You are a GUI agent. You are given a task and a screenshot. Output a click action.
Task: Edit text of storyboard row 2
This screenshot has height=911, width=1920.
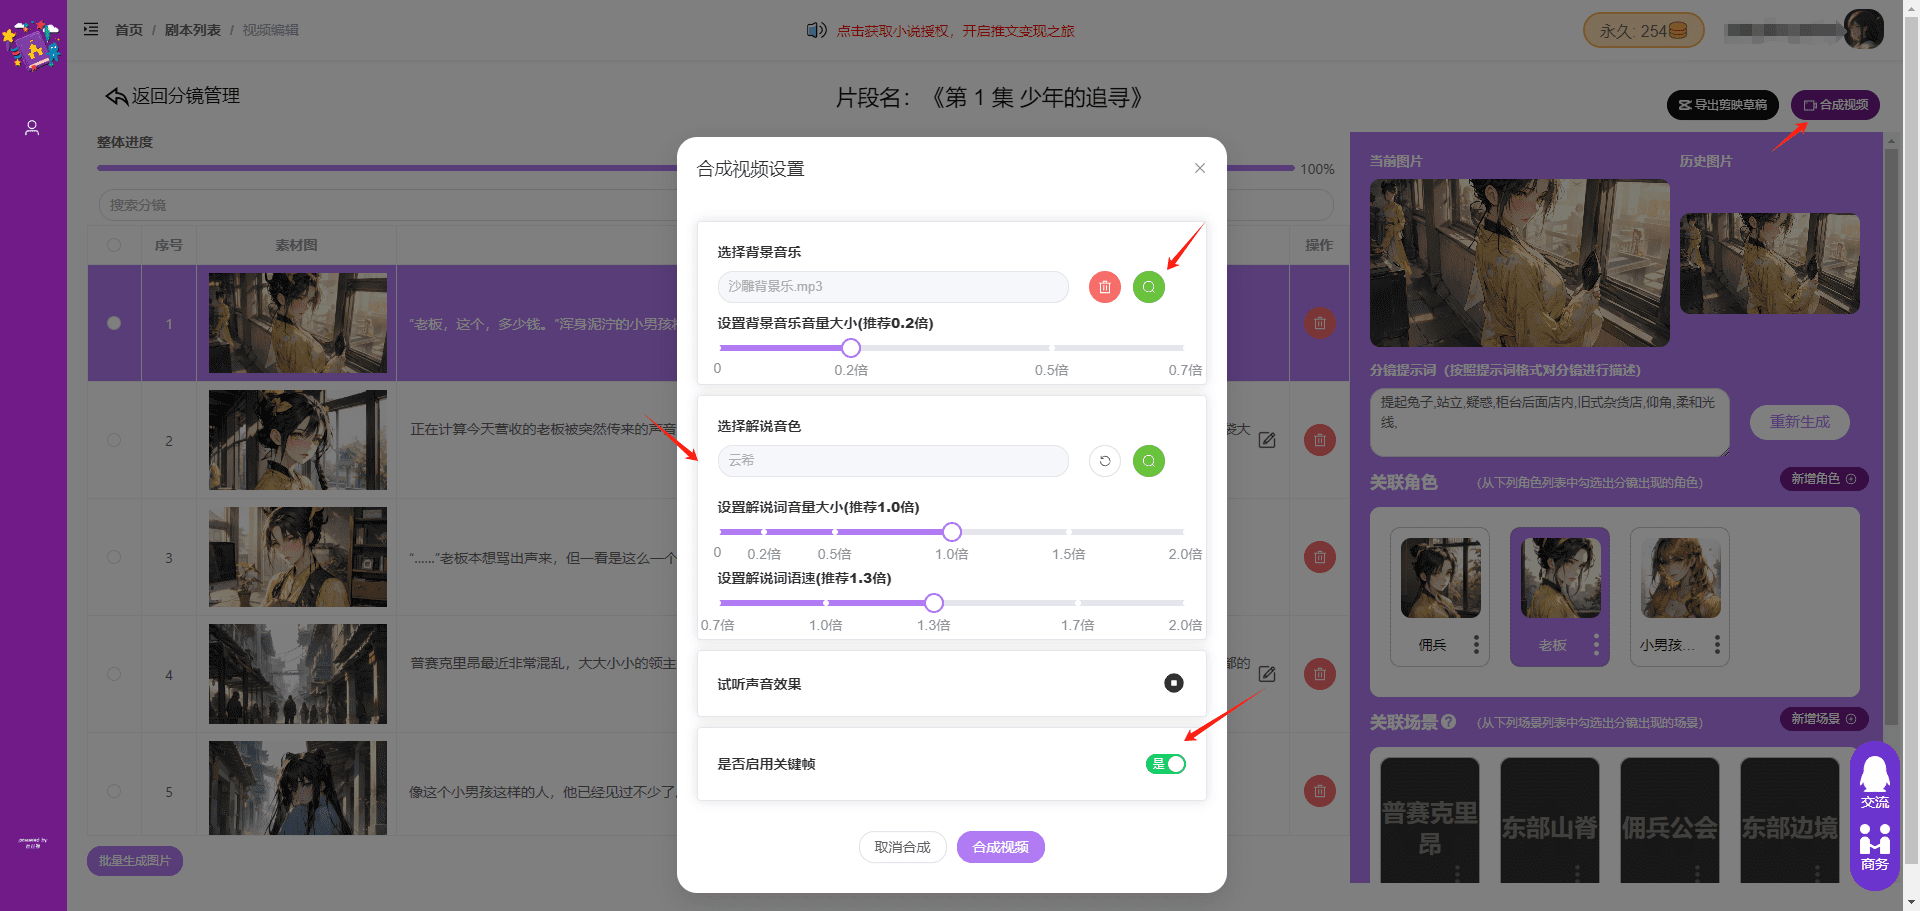point(1267,440)
